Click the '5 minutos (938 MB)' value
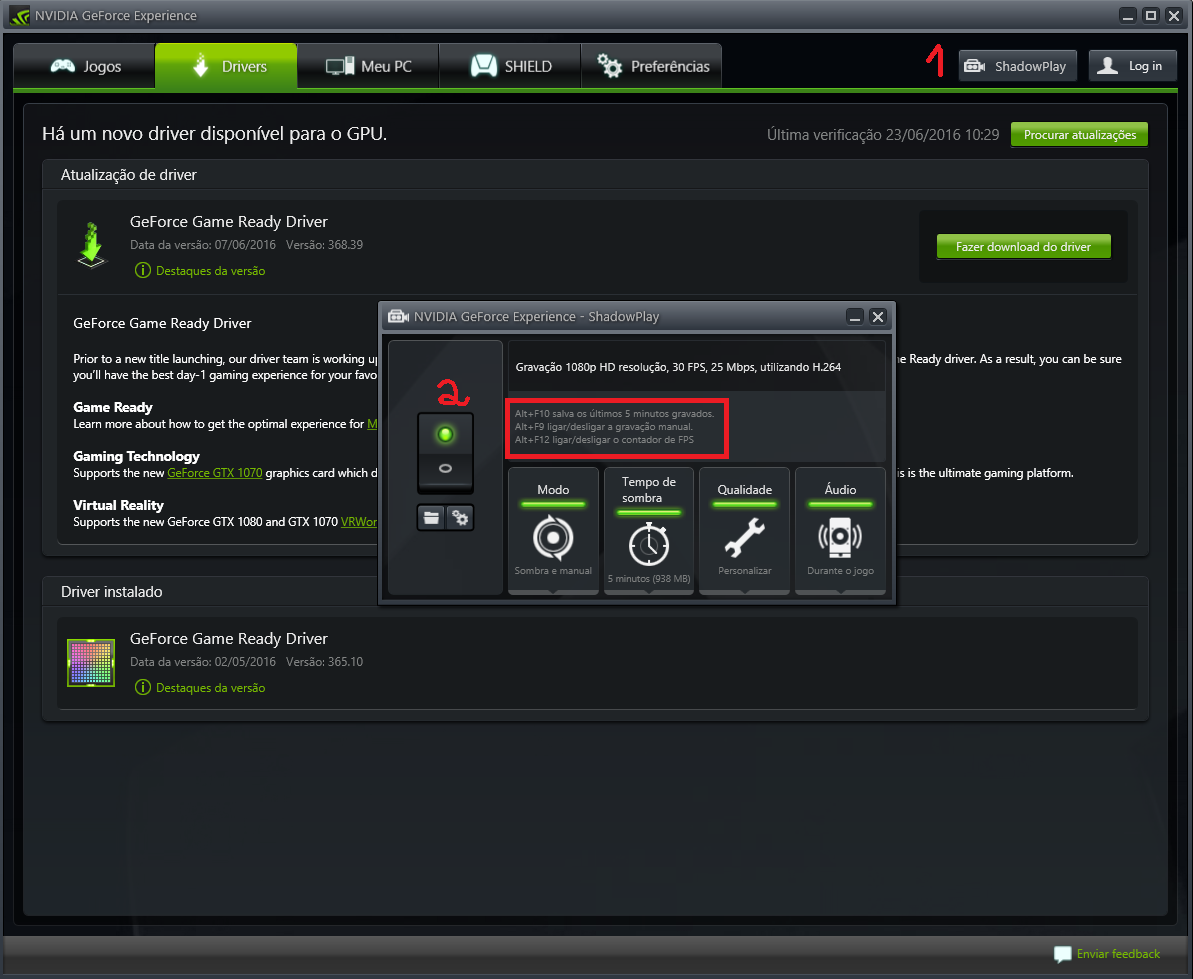The height and width of the screenshot is (979, 1193). click(649, 579)
